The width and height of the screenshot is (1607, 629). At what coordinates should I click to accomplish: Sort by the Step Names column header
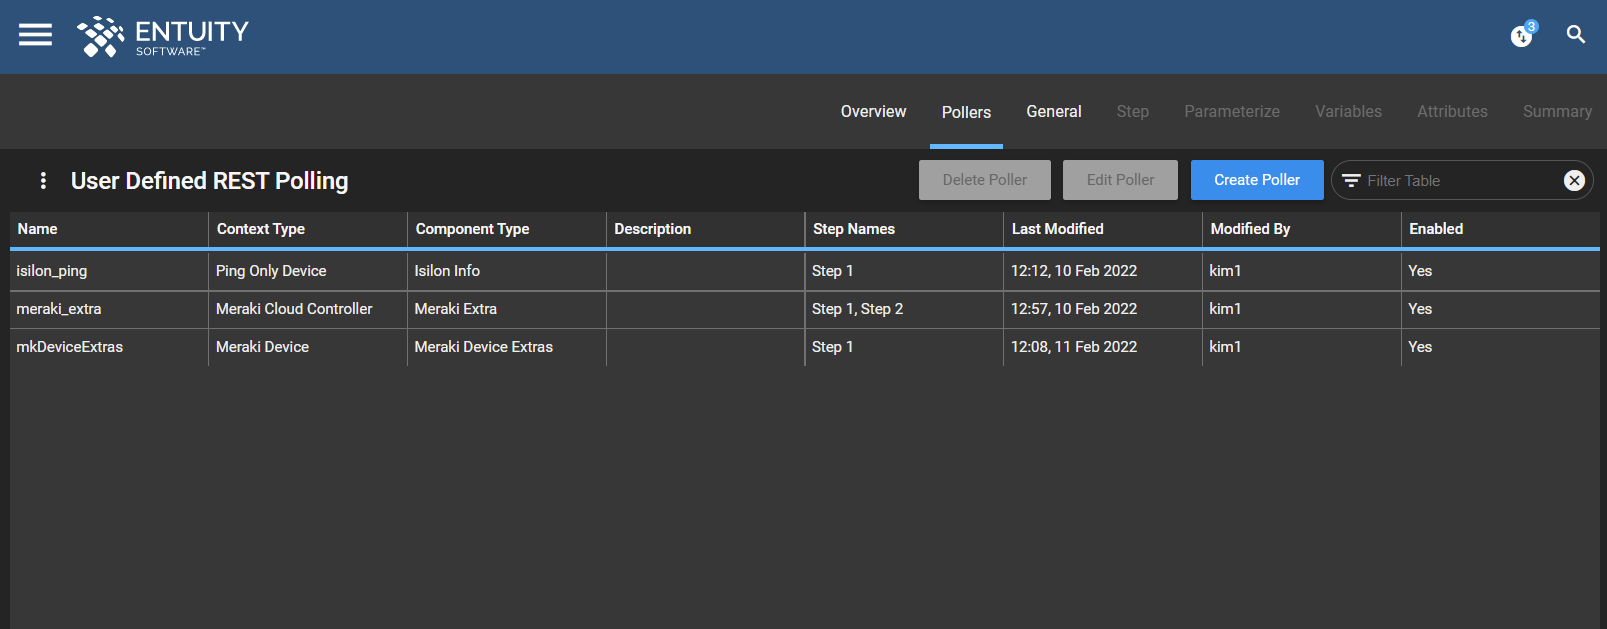point(904,229)
